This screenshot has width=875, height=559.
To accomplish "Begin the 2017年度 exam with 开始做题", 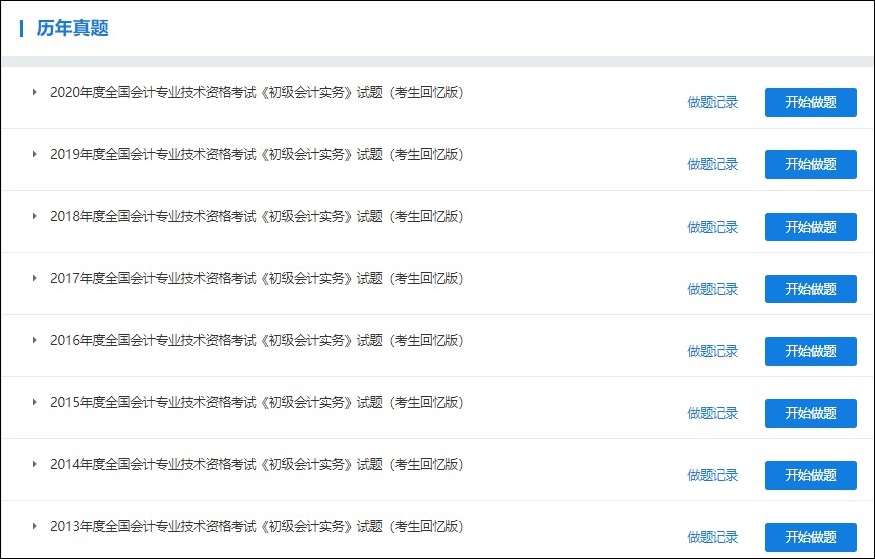I will coord(810,289).
